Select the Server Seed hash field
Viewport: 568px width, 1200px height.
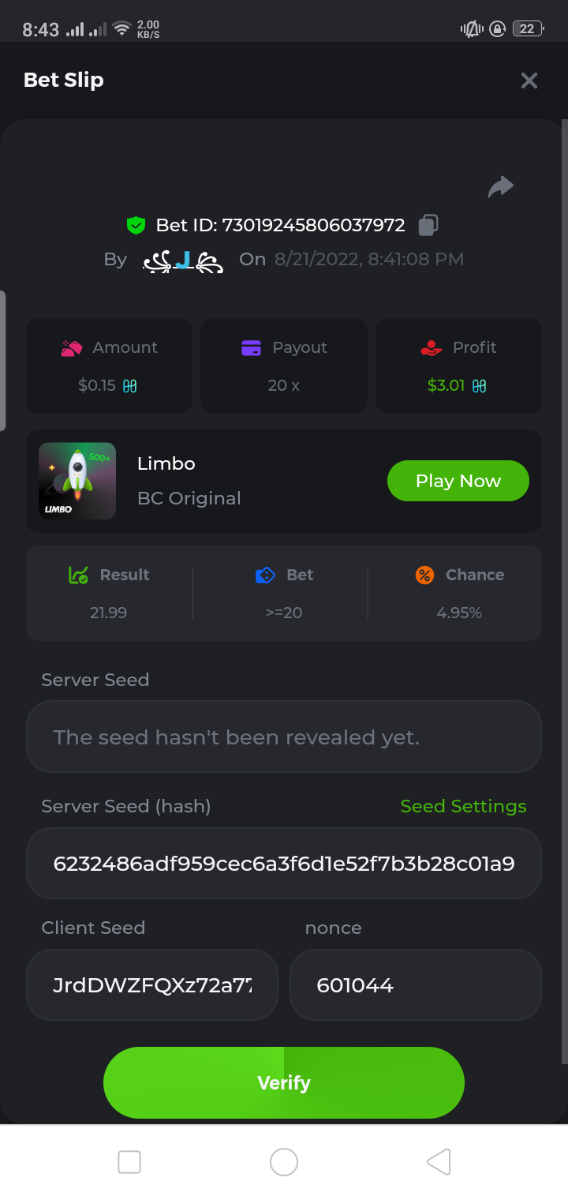pos(284,863)
